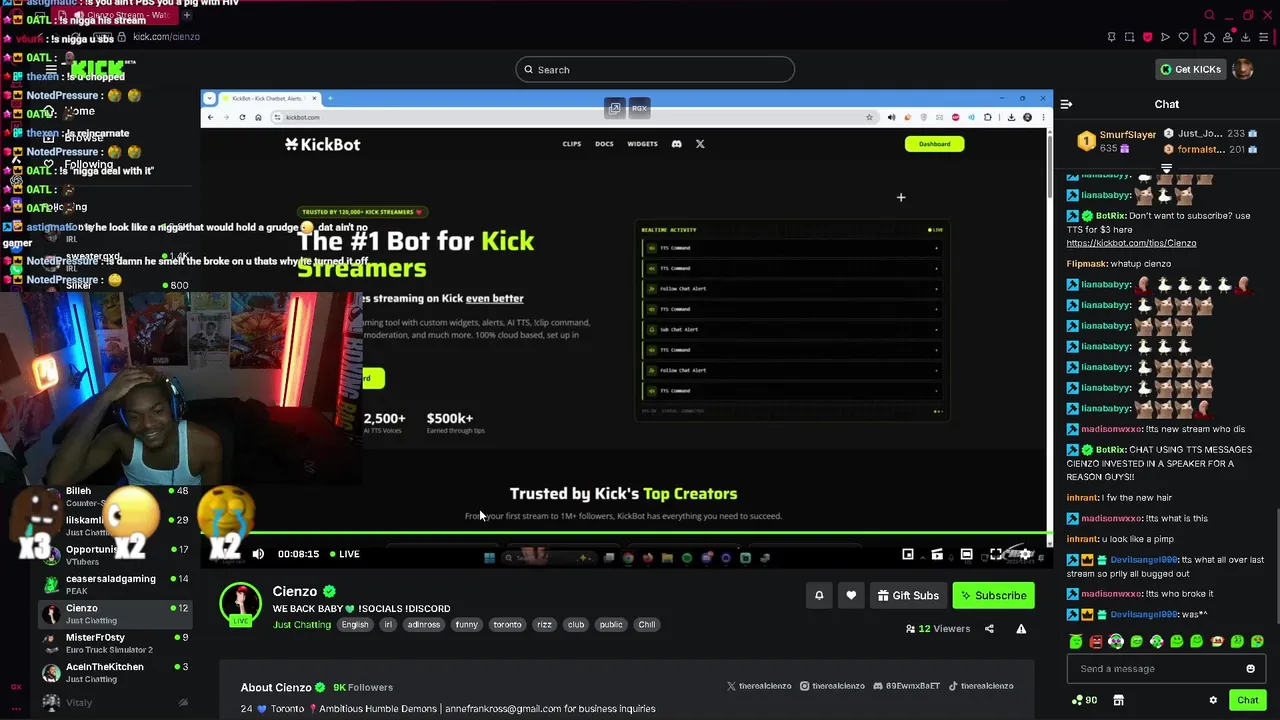
Task: Report the stream with the warning triangle icon
Action: tap(1021, 629)
